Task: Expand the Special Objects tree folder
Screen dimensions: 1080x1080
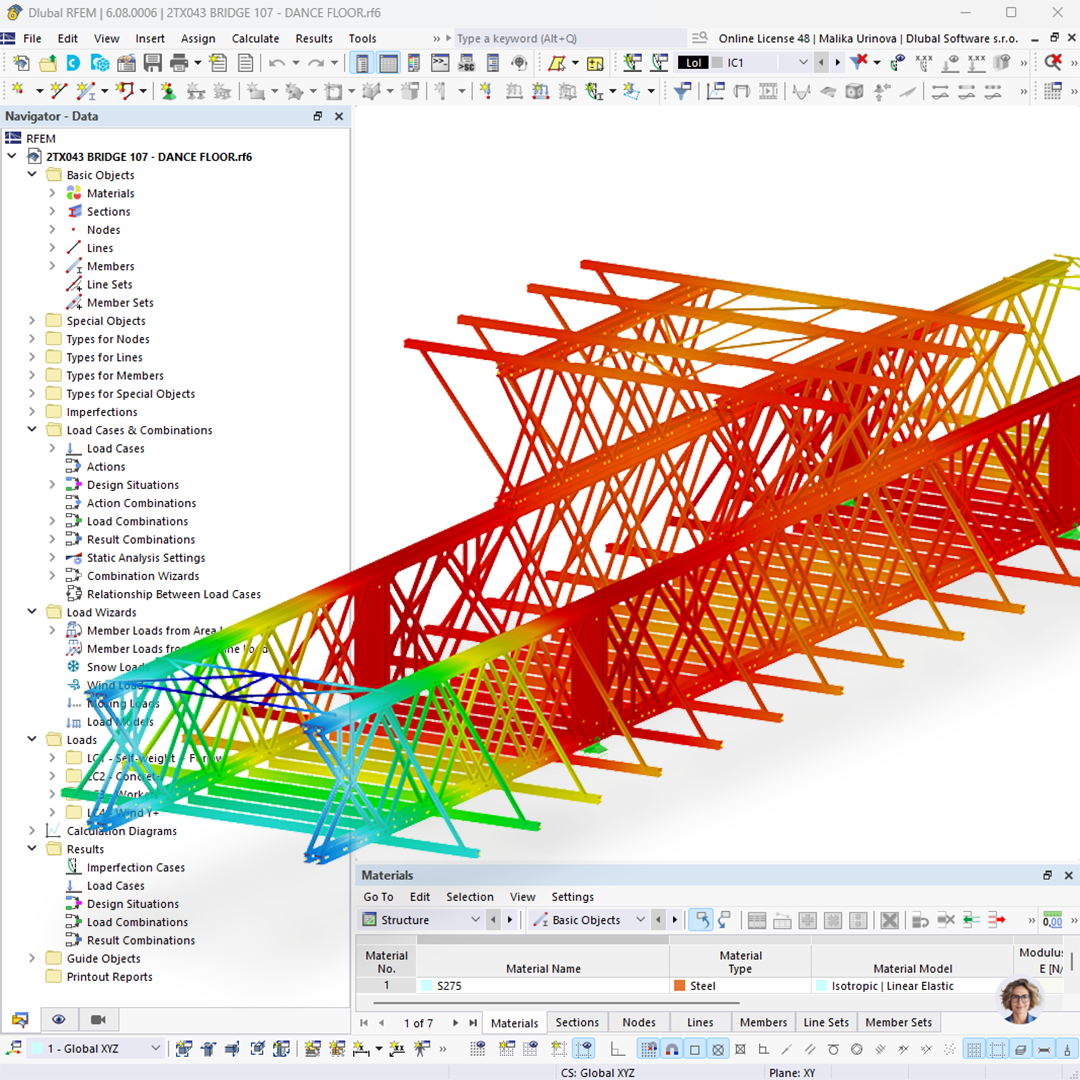Action: coord(32,320)
